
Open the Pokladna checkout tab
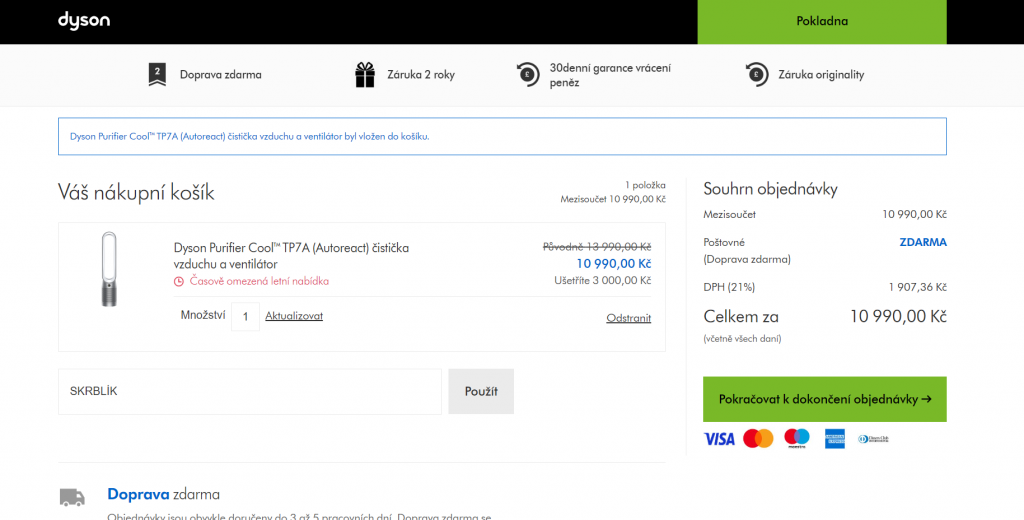pyautogui.click(x=822, y=22)
